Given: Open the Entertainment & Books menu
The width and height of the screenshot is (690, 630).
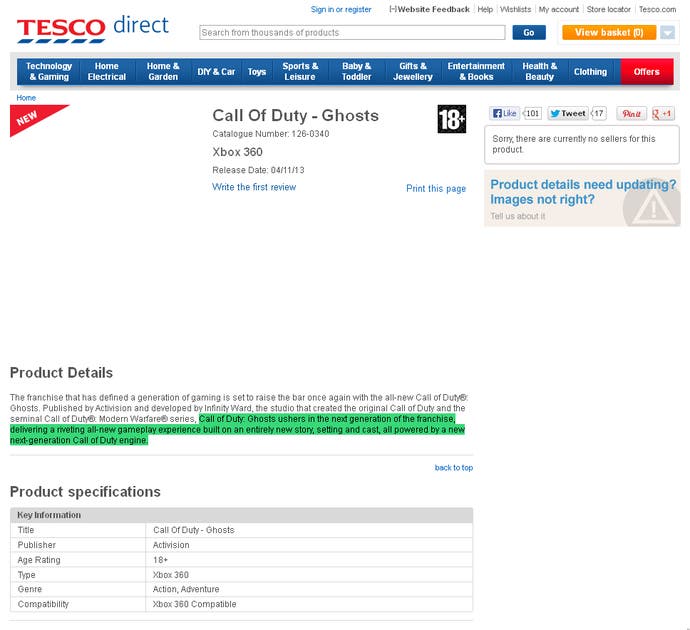Looking at the screenshot, I should click(x=476, y=71).
